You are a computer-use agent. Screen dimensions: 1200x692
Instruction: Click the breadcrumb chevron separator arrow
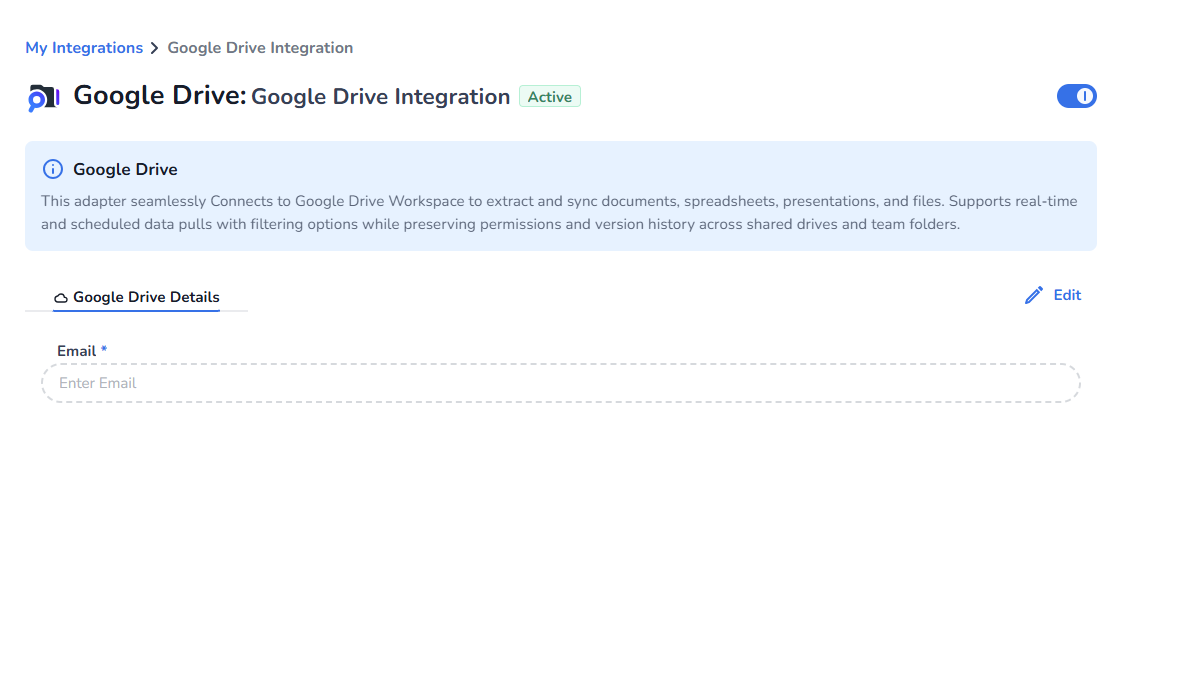click(155, 48)
